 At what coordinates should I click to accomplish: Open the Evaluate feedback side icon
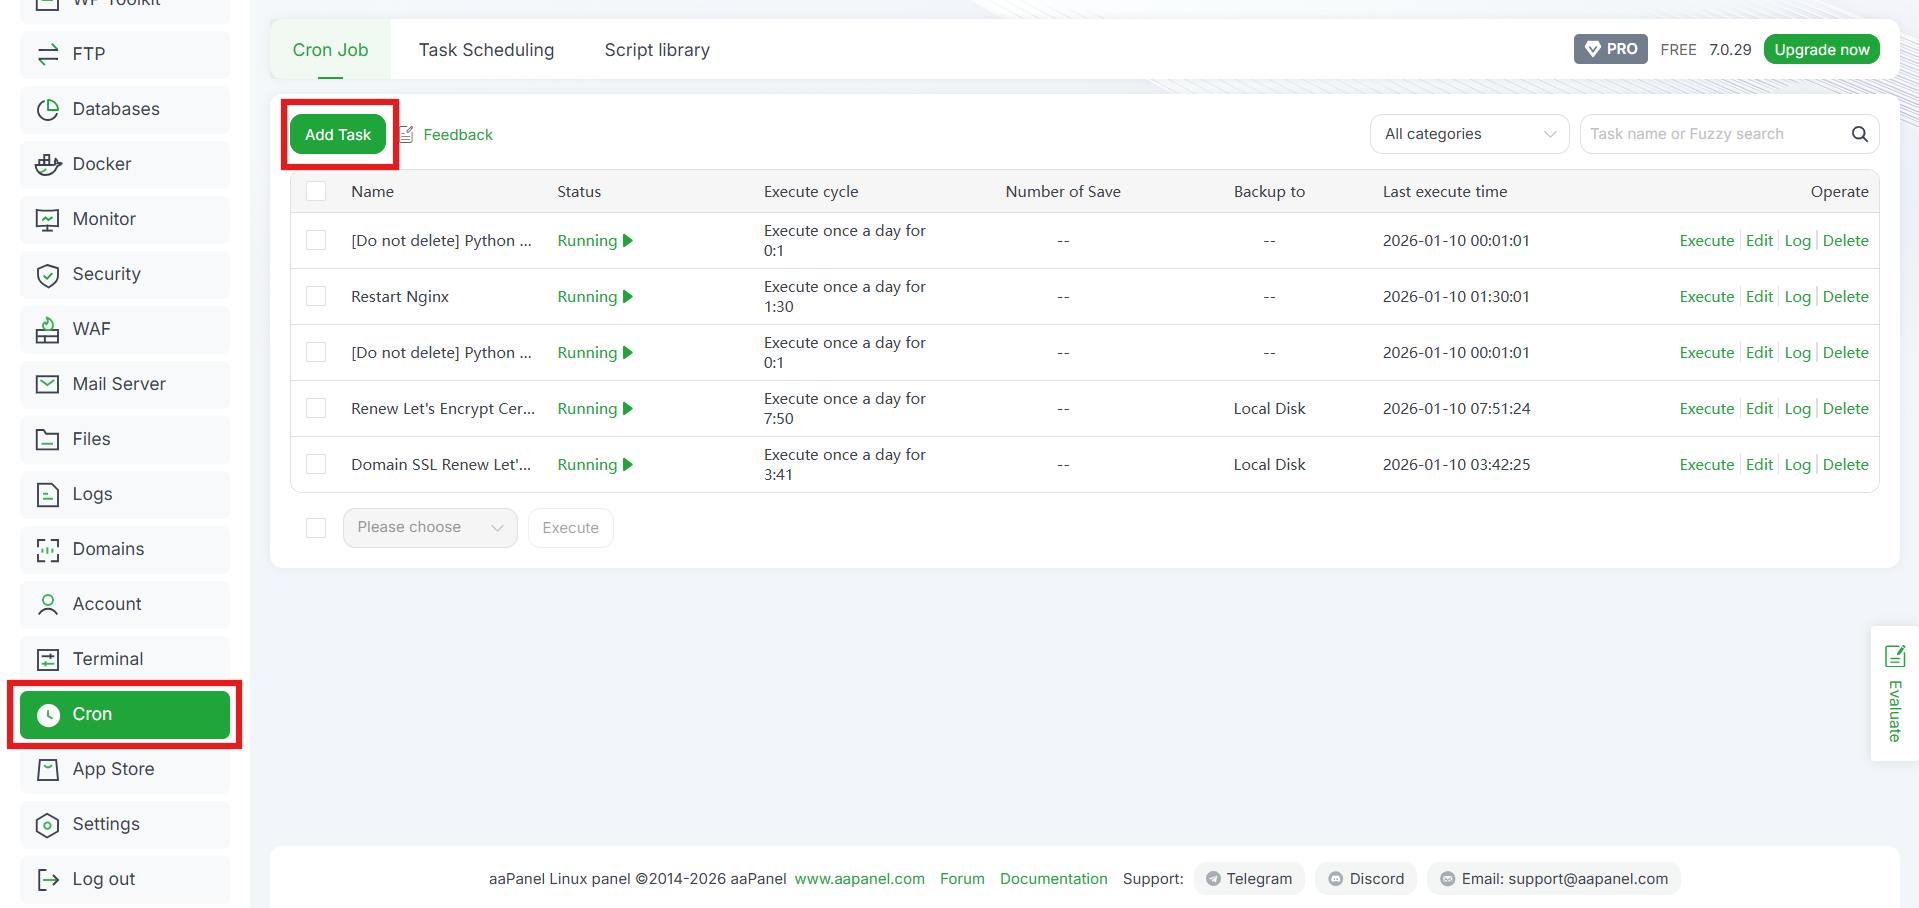click(x=1895, y=656)
